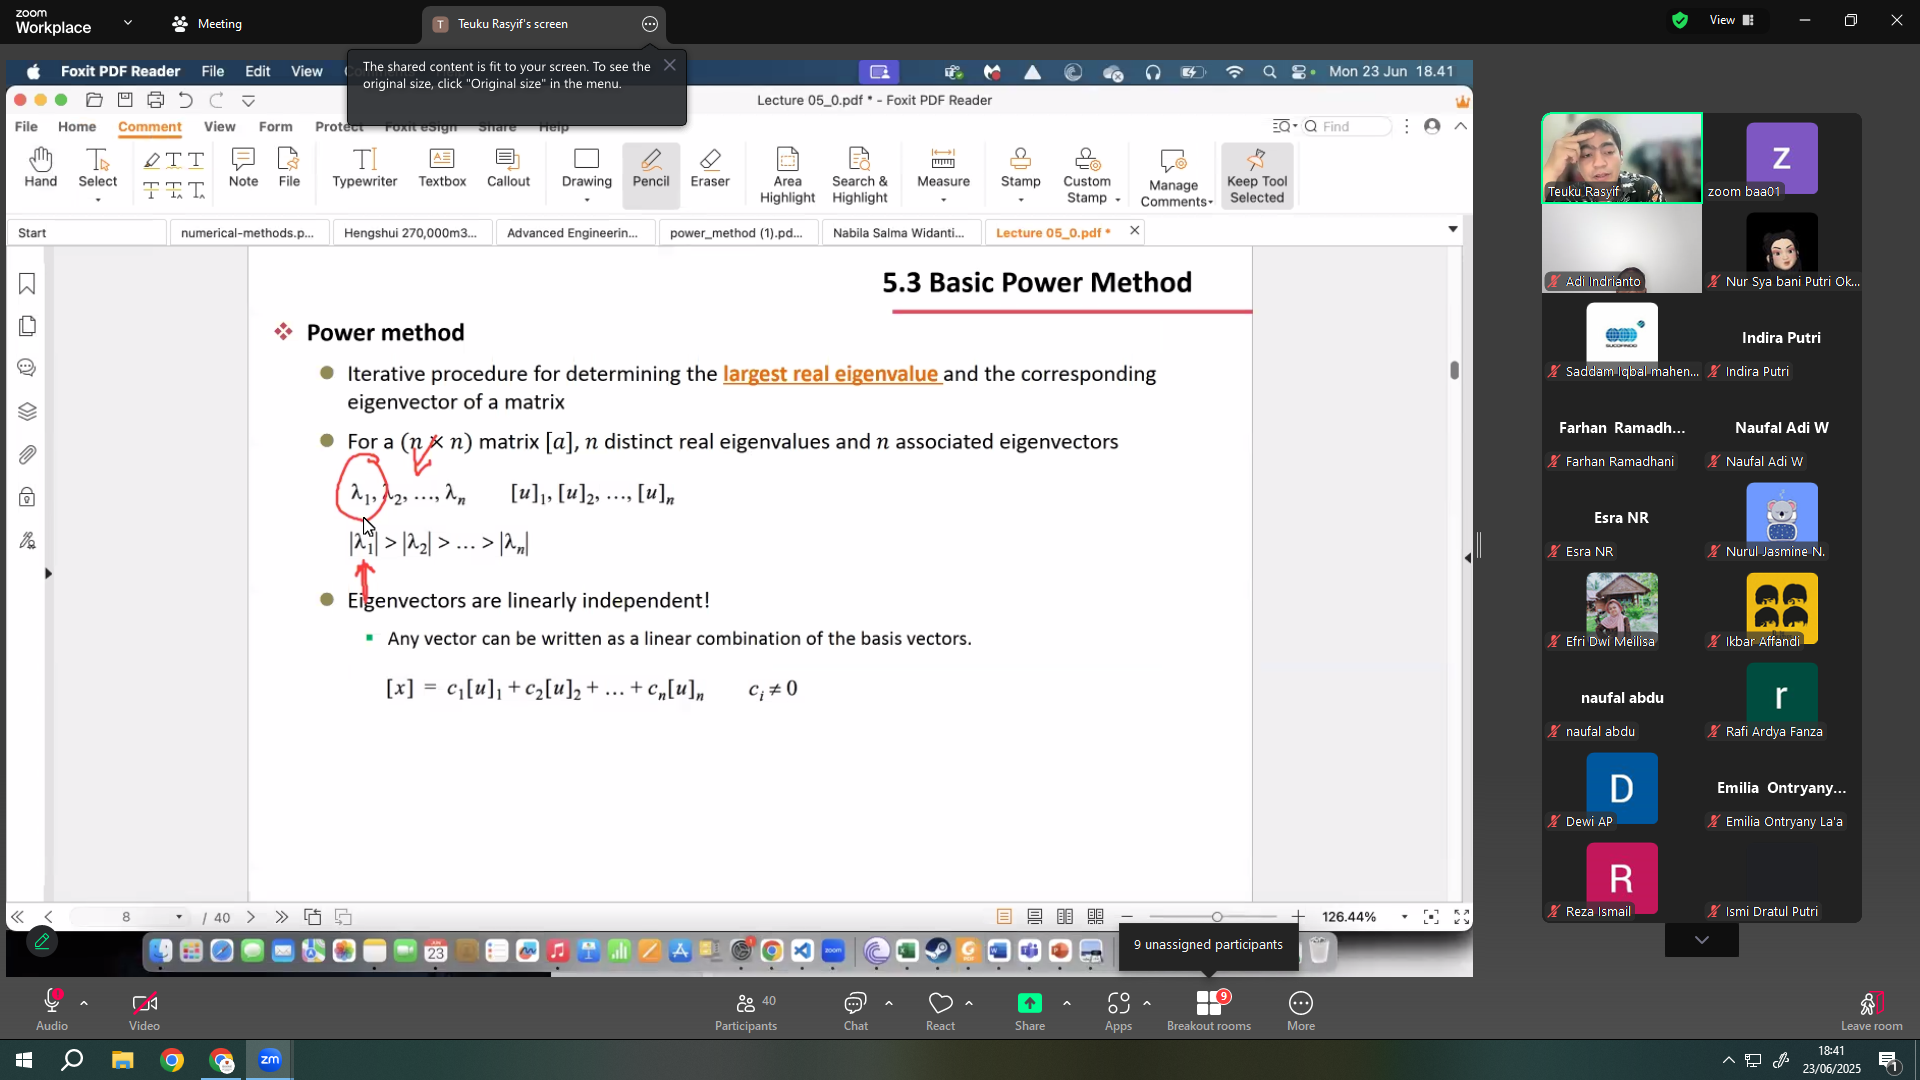Toggle Keep Tool Selected

pyautogui.click(x=1257, y=175)
